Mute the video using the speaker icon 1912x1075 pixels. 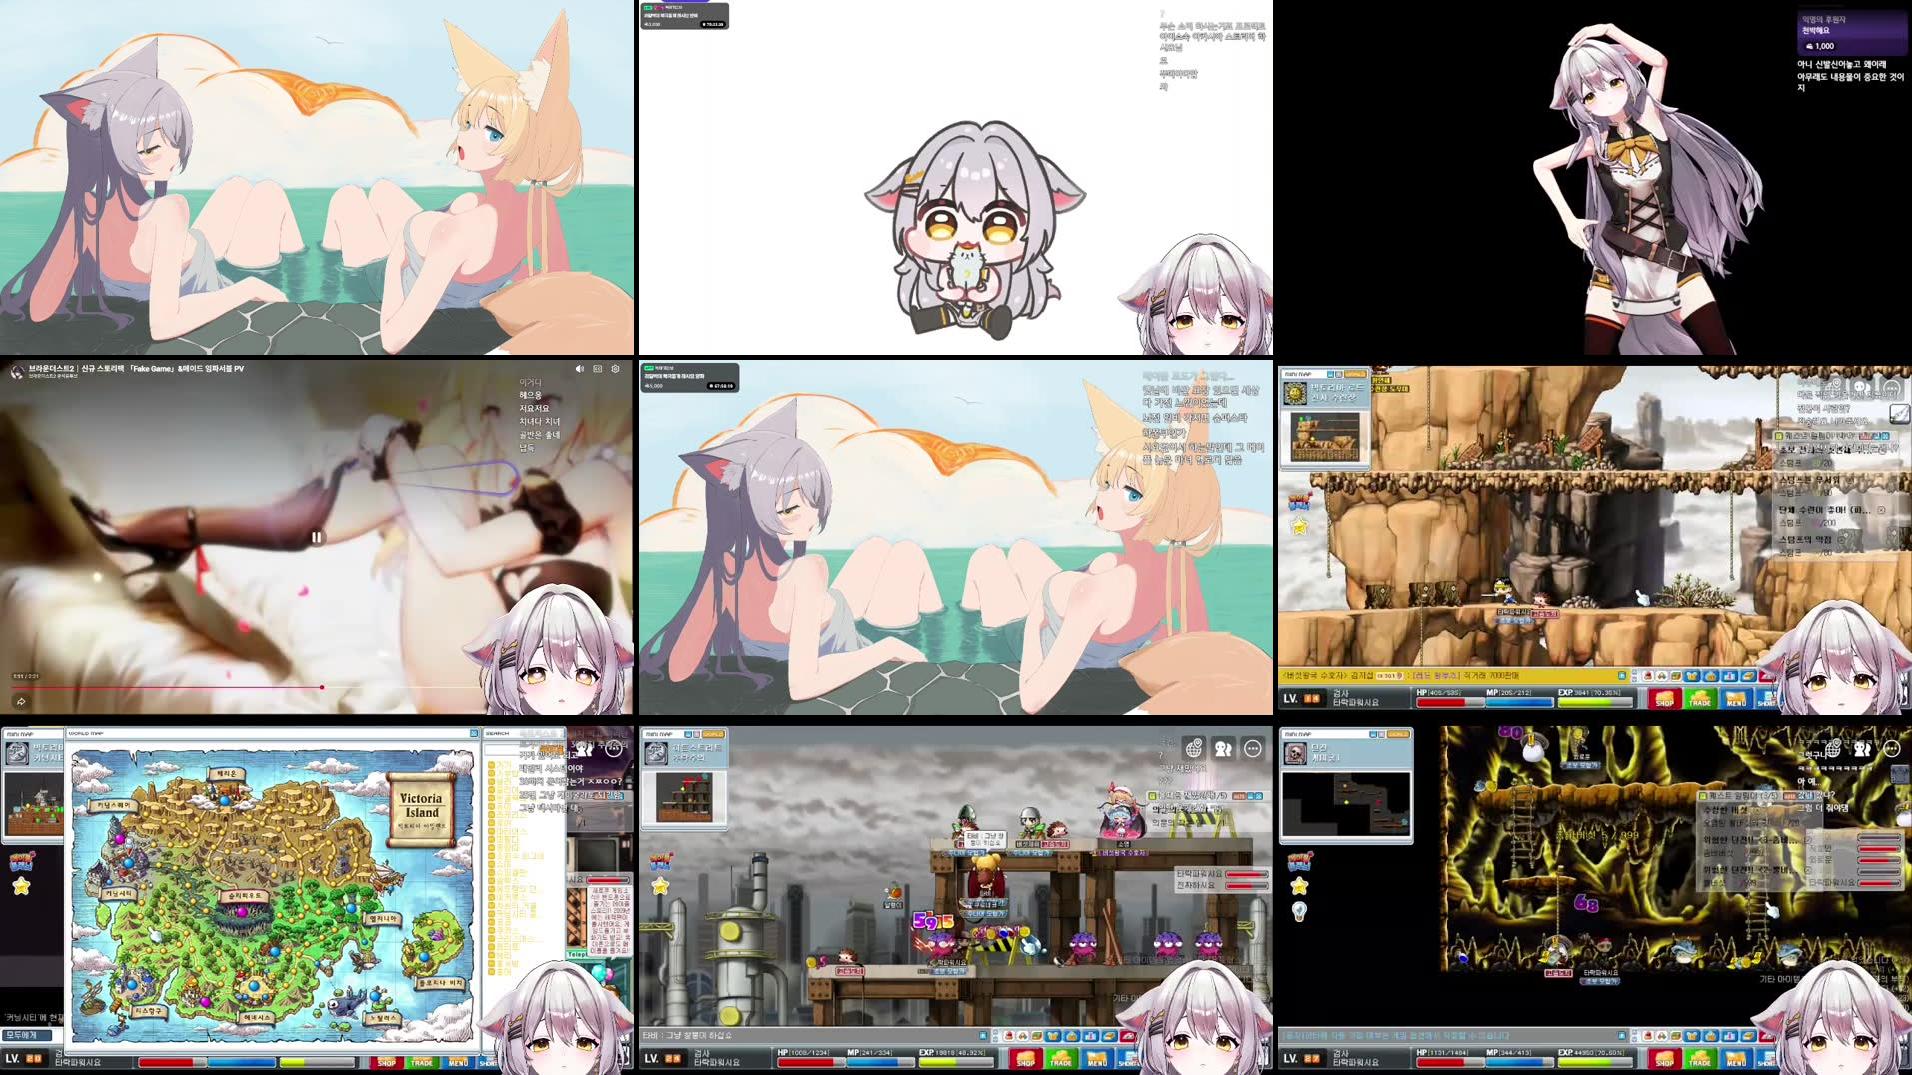[579, 369]
